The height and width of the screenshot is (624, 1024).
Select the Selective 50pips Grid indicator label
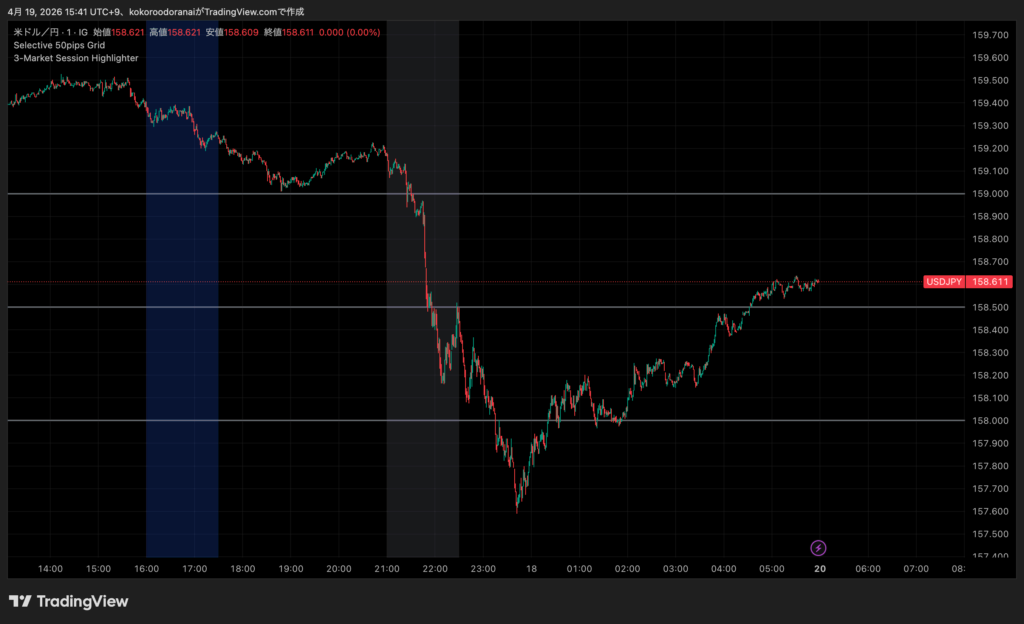[59, 45]
